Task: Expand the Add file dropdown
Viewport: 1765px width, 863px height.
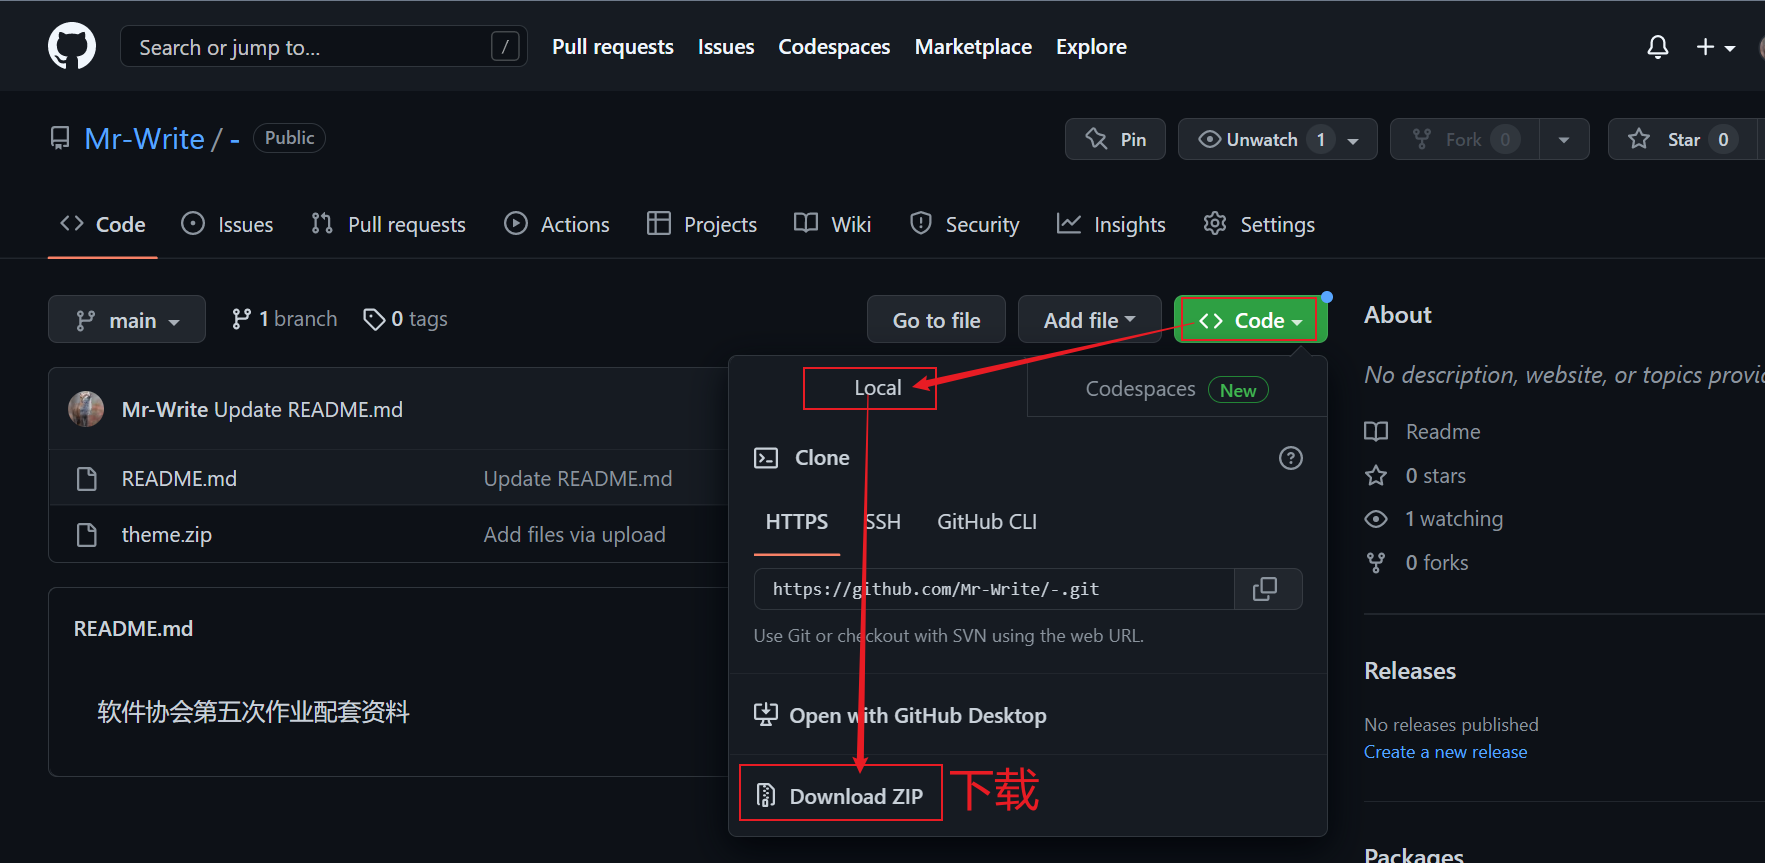Action: click(x=1089, y=320)
